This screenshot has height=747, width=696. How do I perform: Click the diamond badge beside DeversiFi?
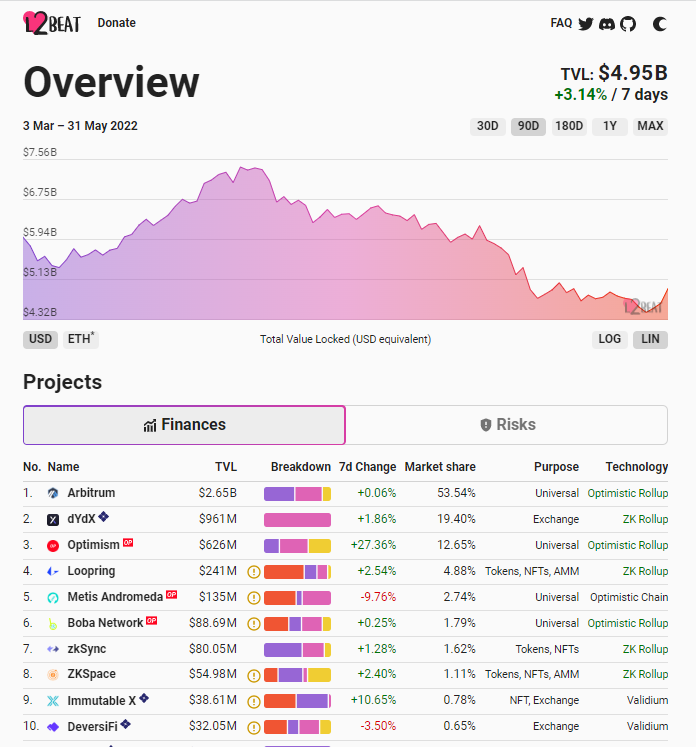[125, 725]
